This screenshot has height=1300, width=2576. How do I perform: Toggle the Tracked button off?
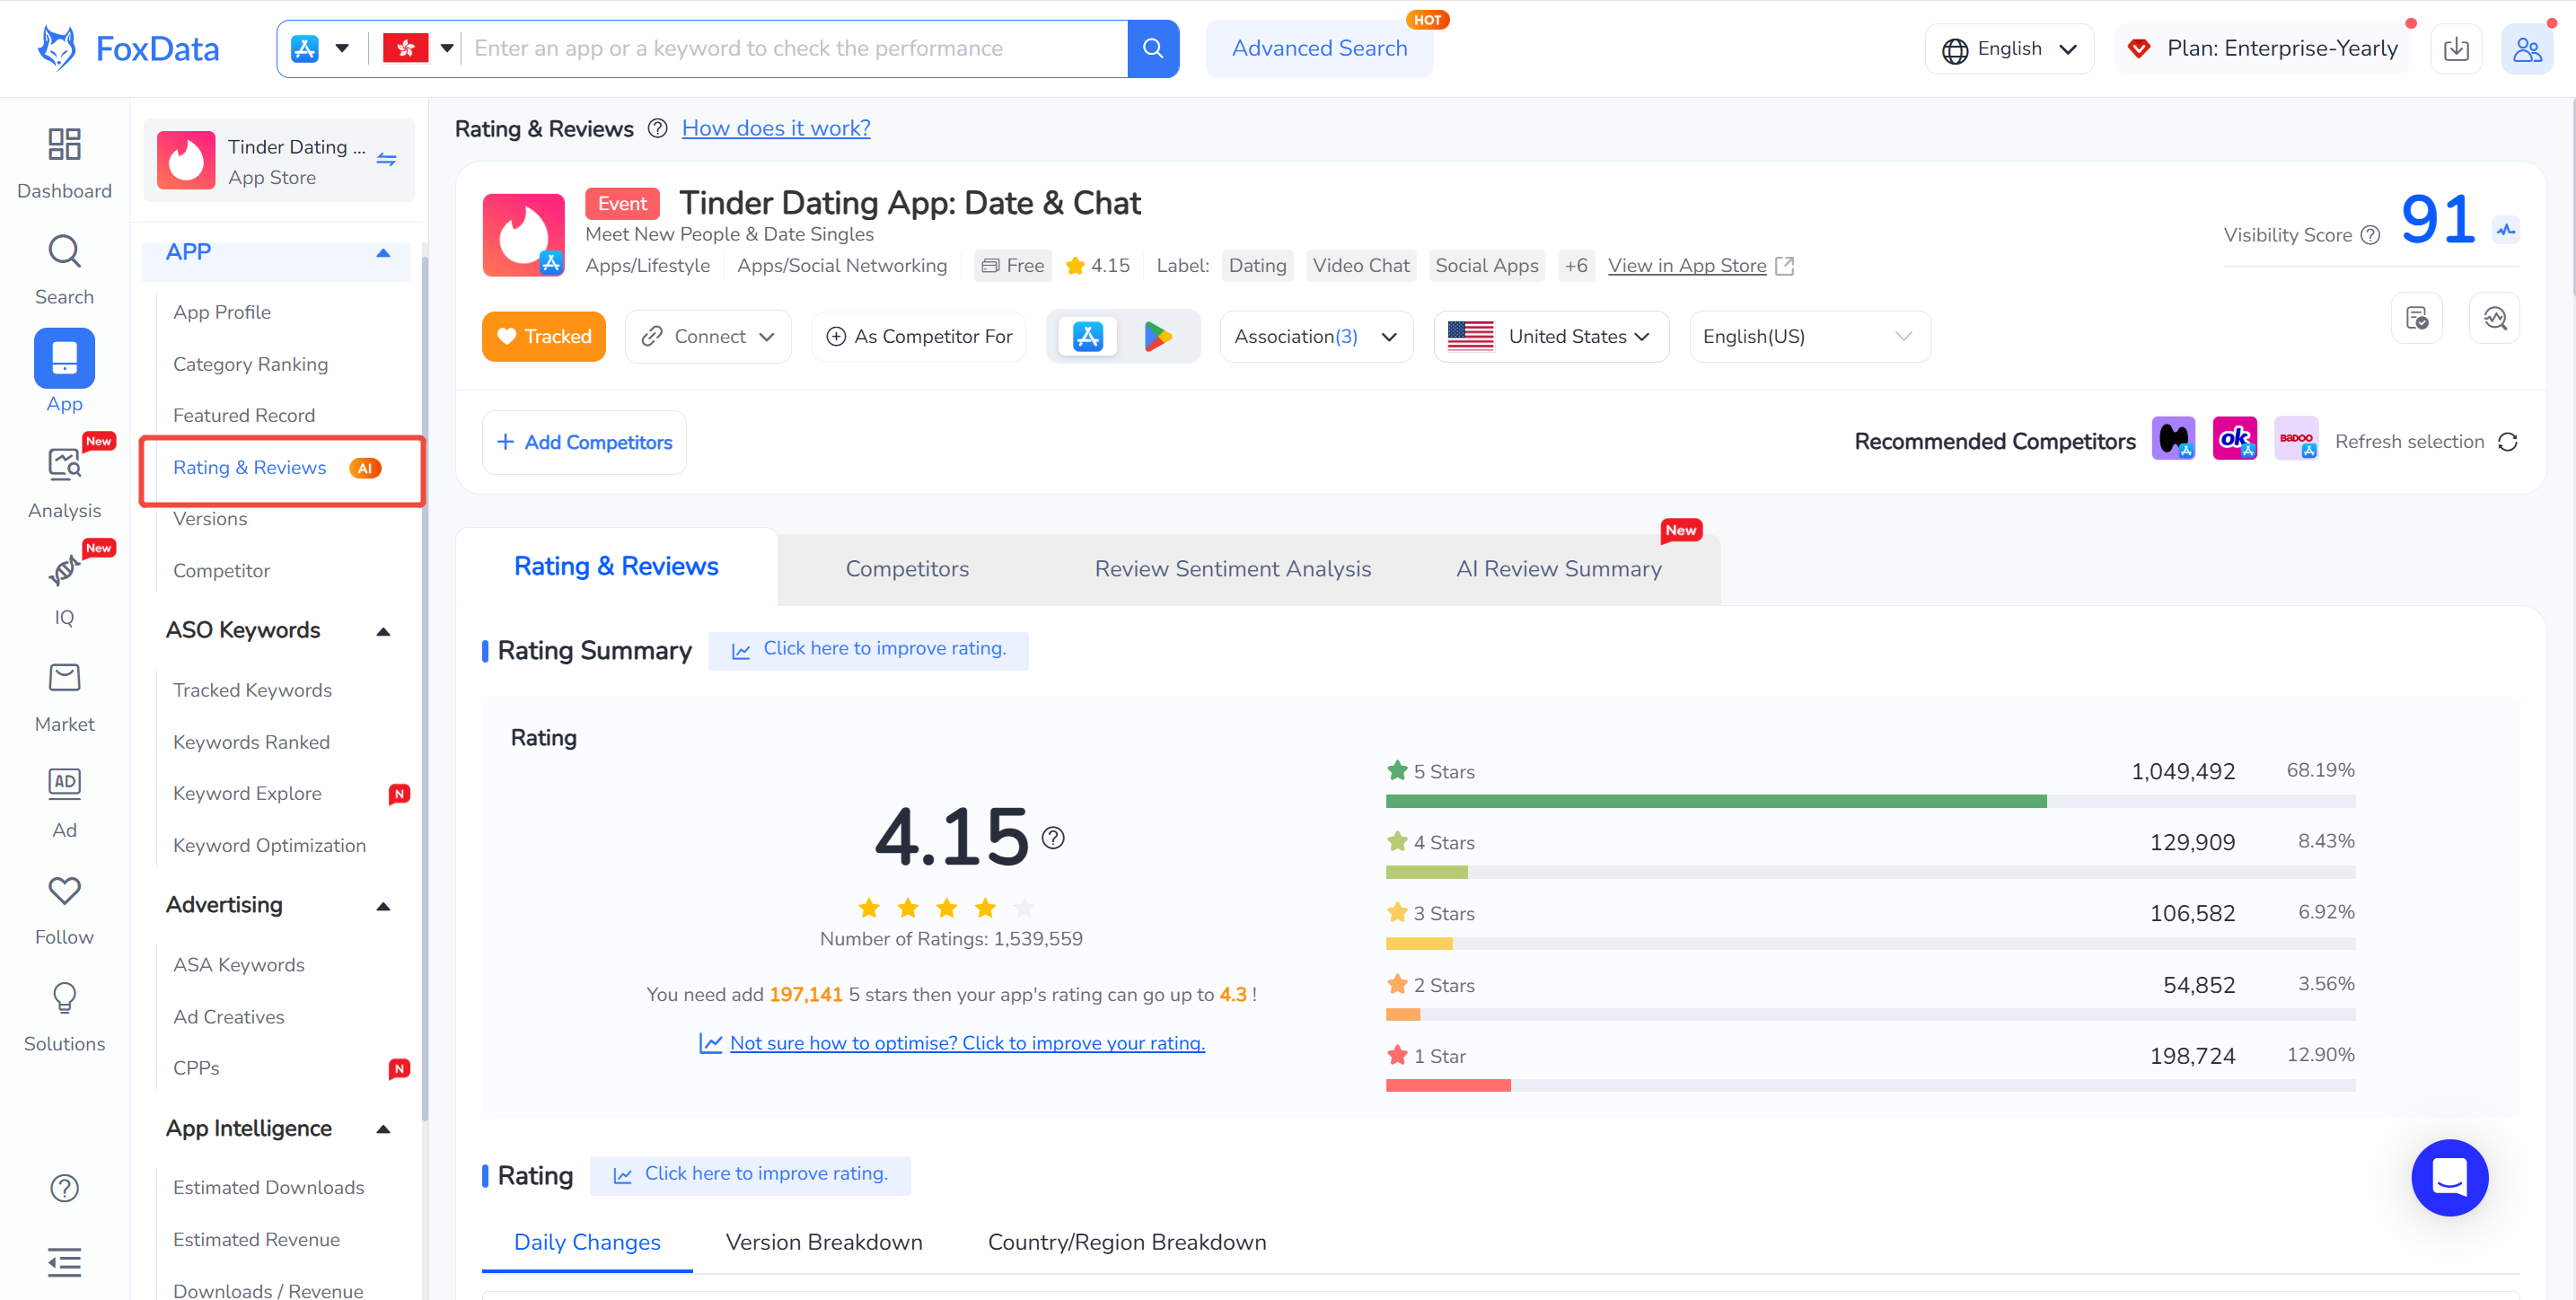pyautogui.click(x=544, y=337)
